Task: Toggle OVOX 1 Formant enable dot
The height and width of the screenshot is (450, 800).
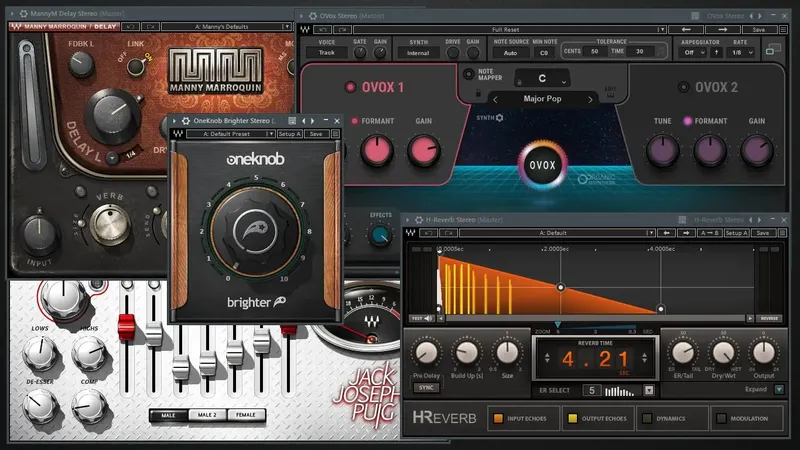Action: (x=355, y=121)
